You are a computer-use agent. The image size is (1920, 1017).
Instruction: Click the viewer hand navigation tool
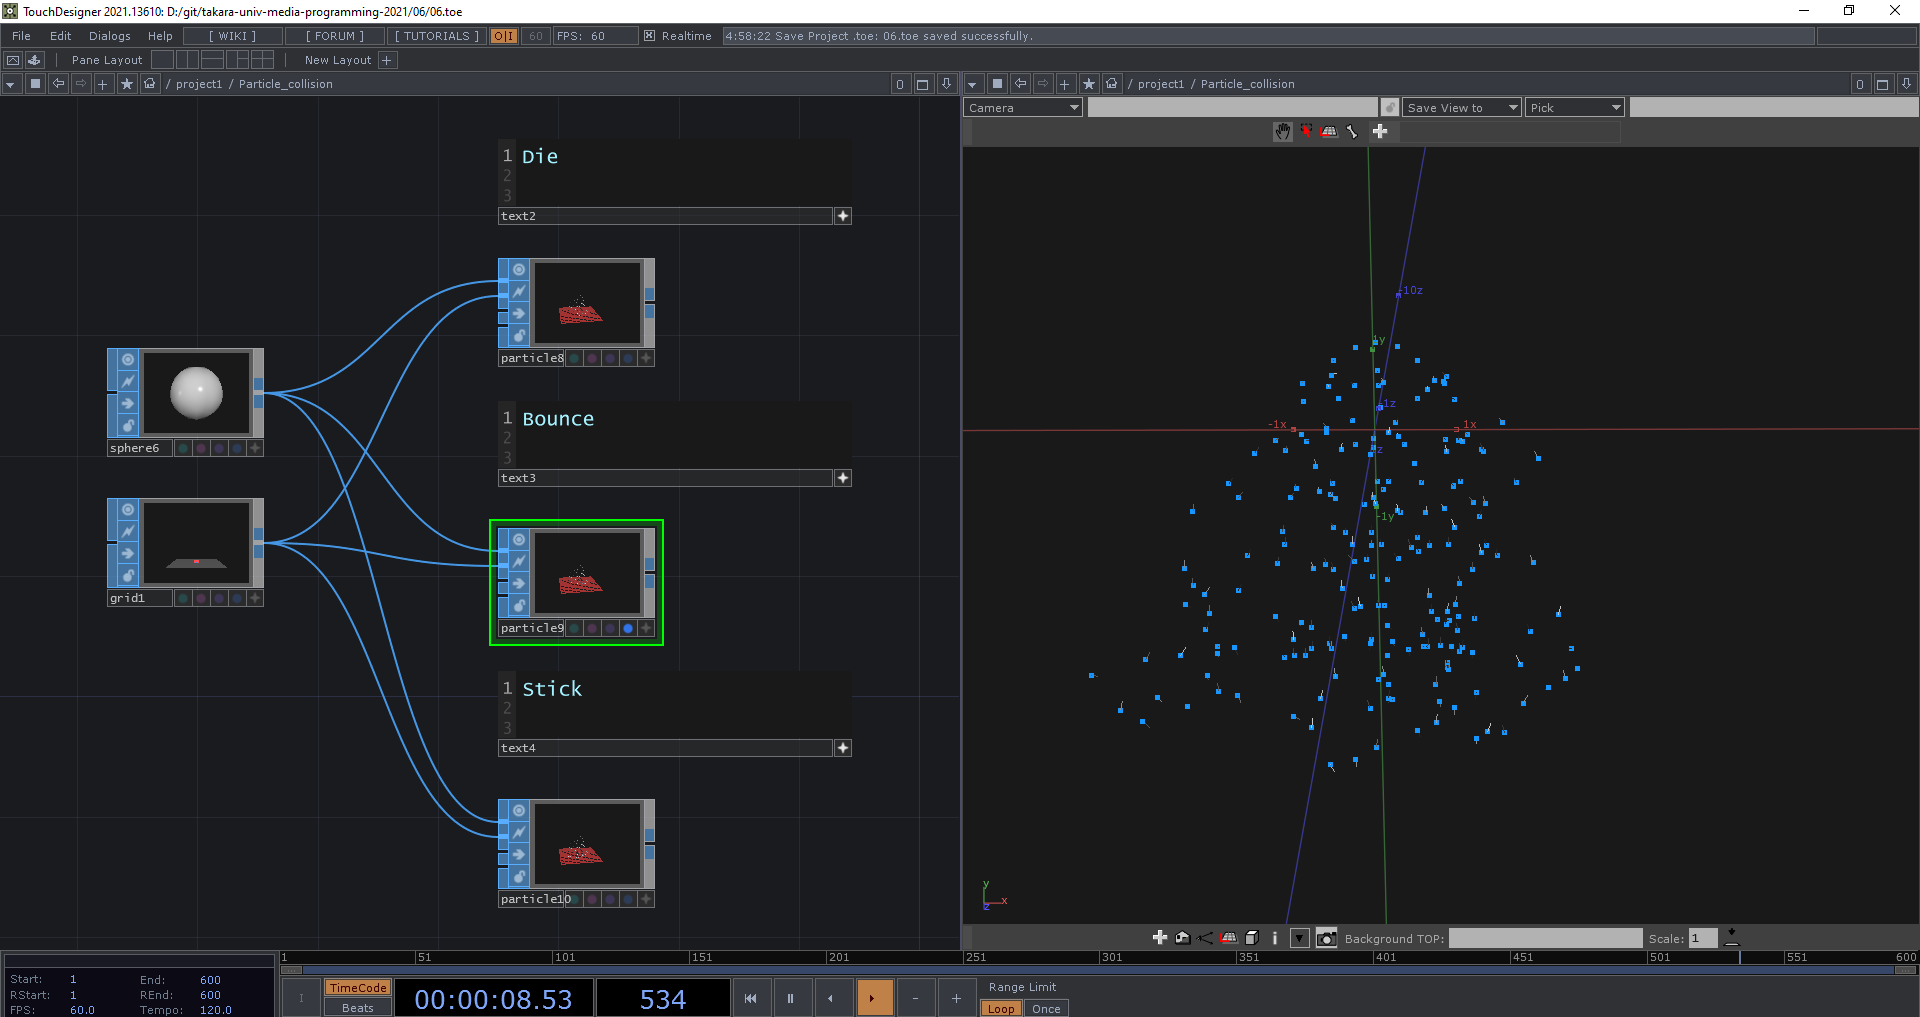(1283, 132)
